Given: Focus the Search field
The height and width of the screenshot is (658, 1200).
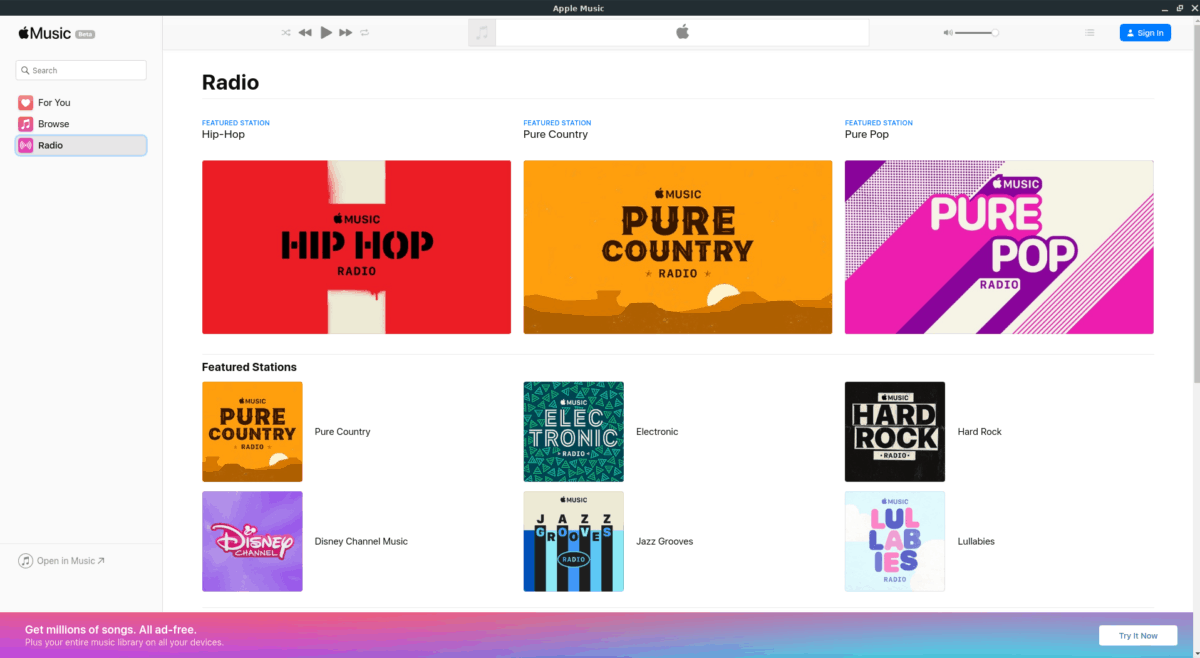Looking at the screenshot, I should coord(81,70).
